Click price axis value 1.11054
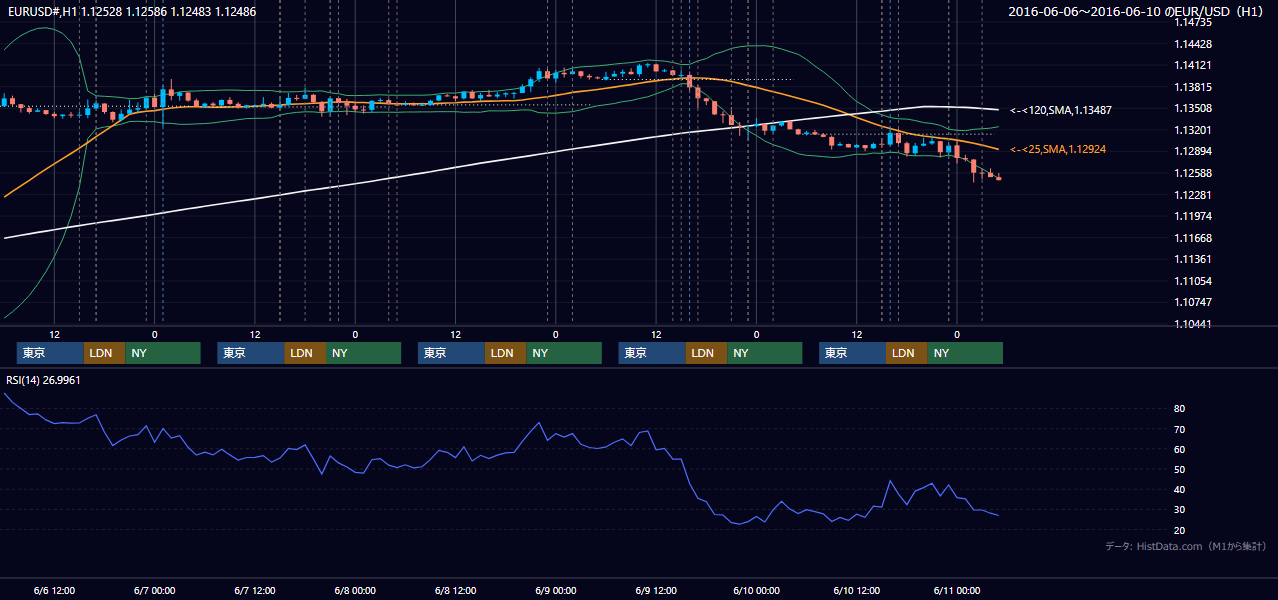 click(x=1193, y=281)
